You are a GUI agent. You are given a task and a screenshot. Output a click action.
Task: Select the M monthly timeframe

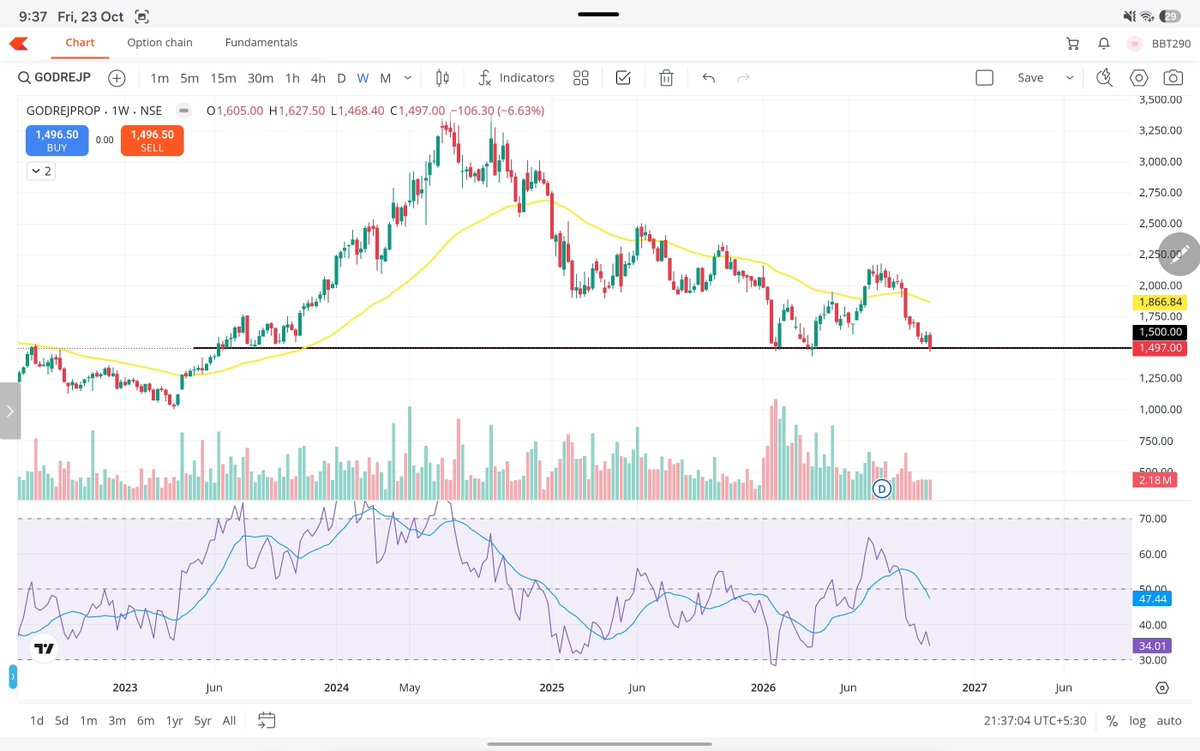(385, 78)
